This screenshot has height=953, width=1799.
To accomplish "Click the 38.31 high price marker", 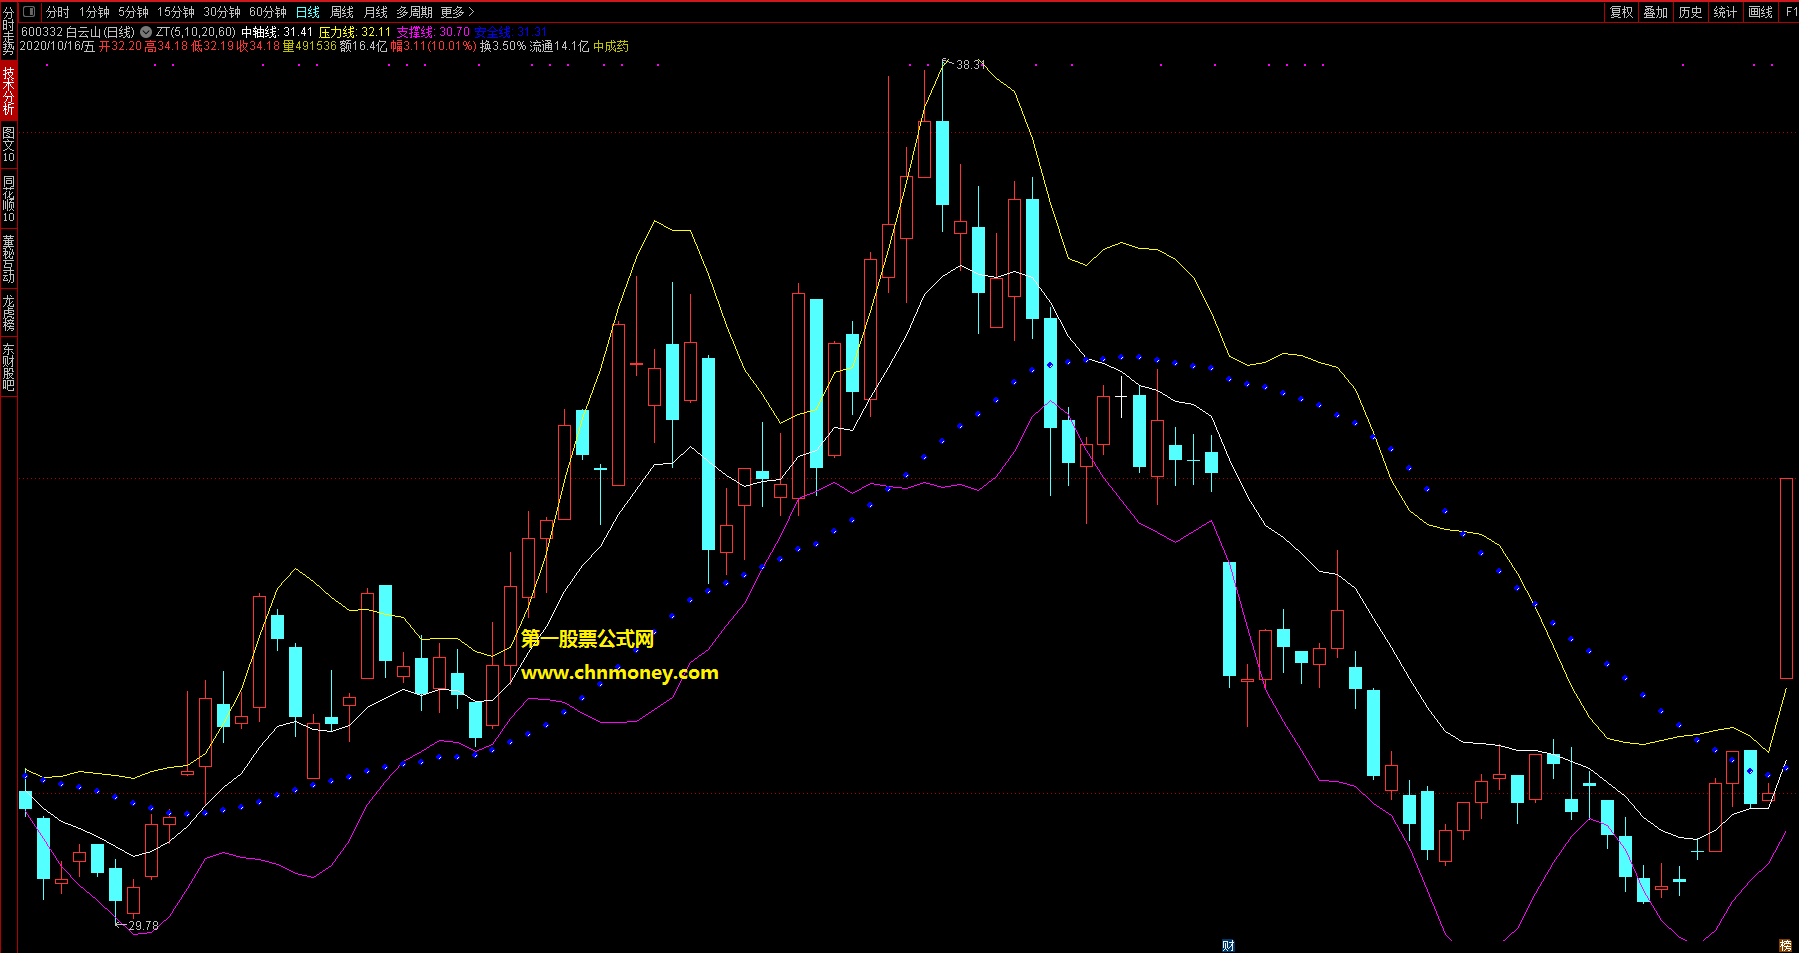I will [970, 64].
